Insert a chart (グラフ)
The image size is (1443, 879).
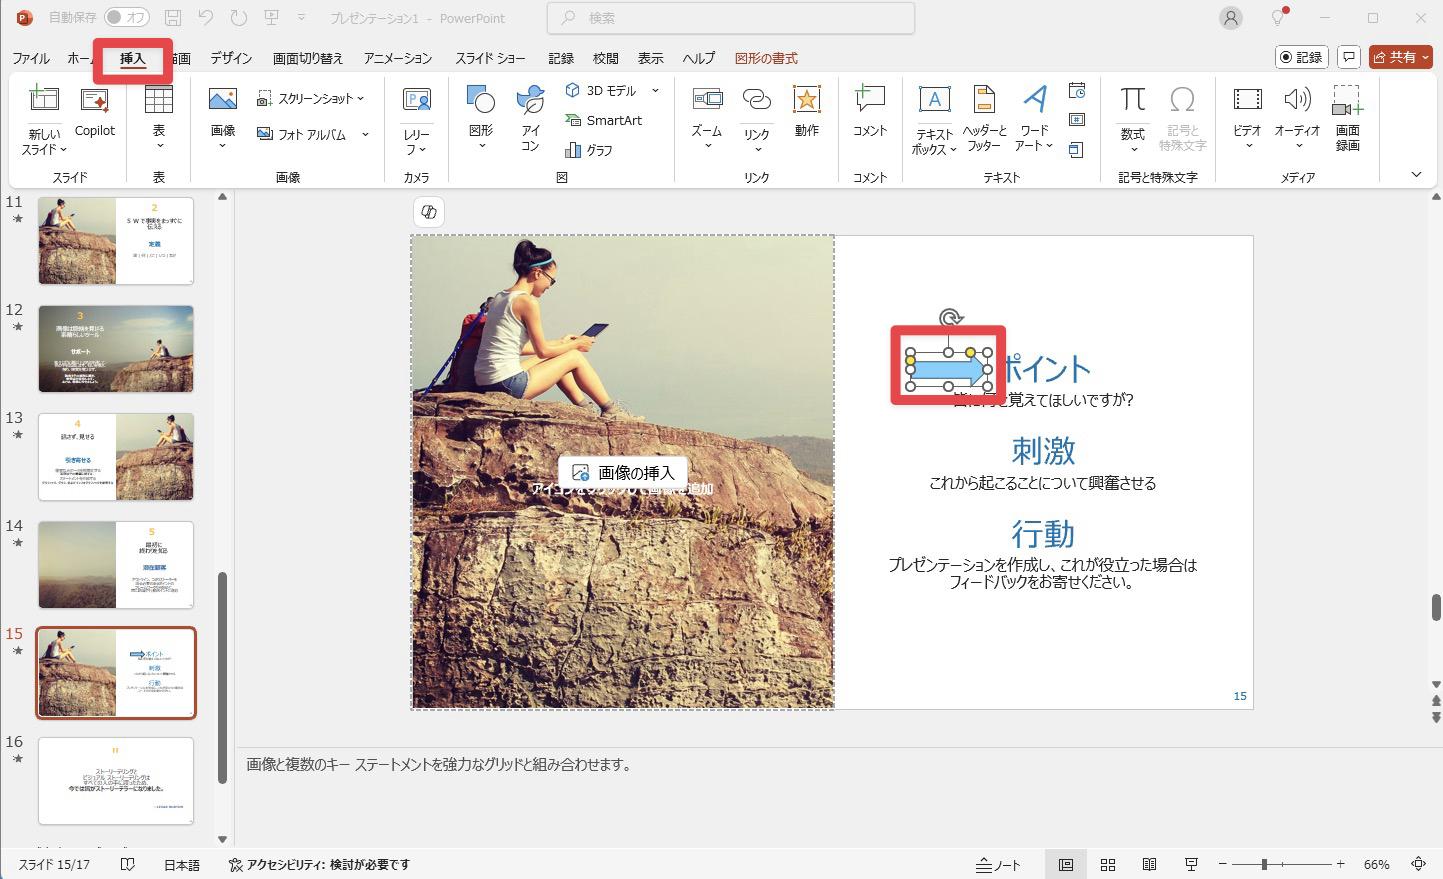click(x=589, y=150)
